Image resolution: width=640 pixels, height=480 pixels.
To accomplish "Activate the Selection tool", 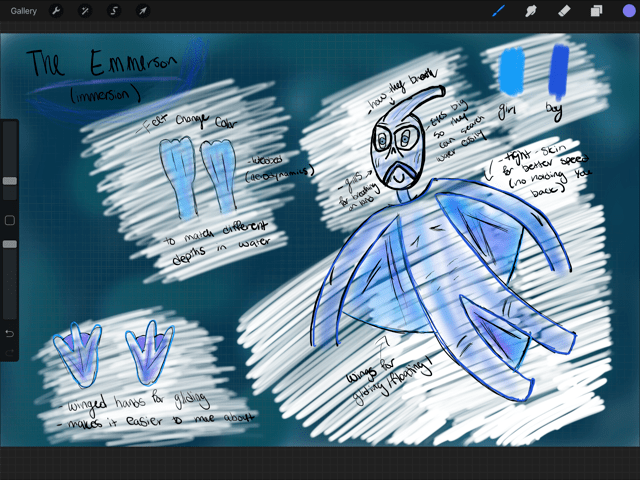I will point(114,11).
